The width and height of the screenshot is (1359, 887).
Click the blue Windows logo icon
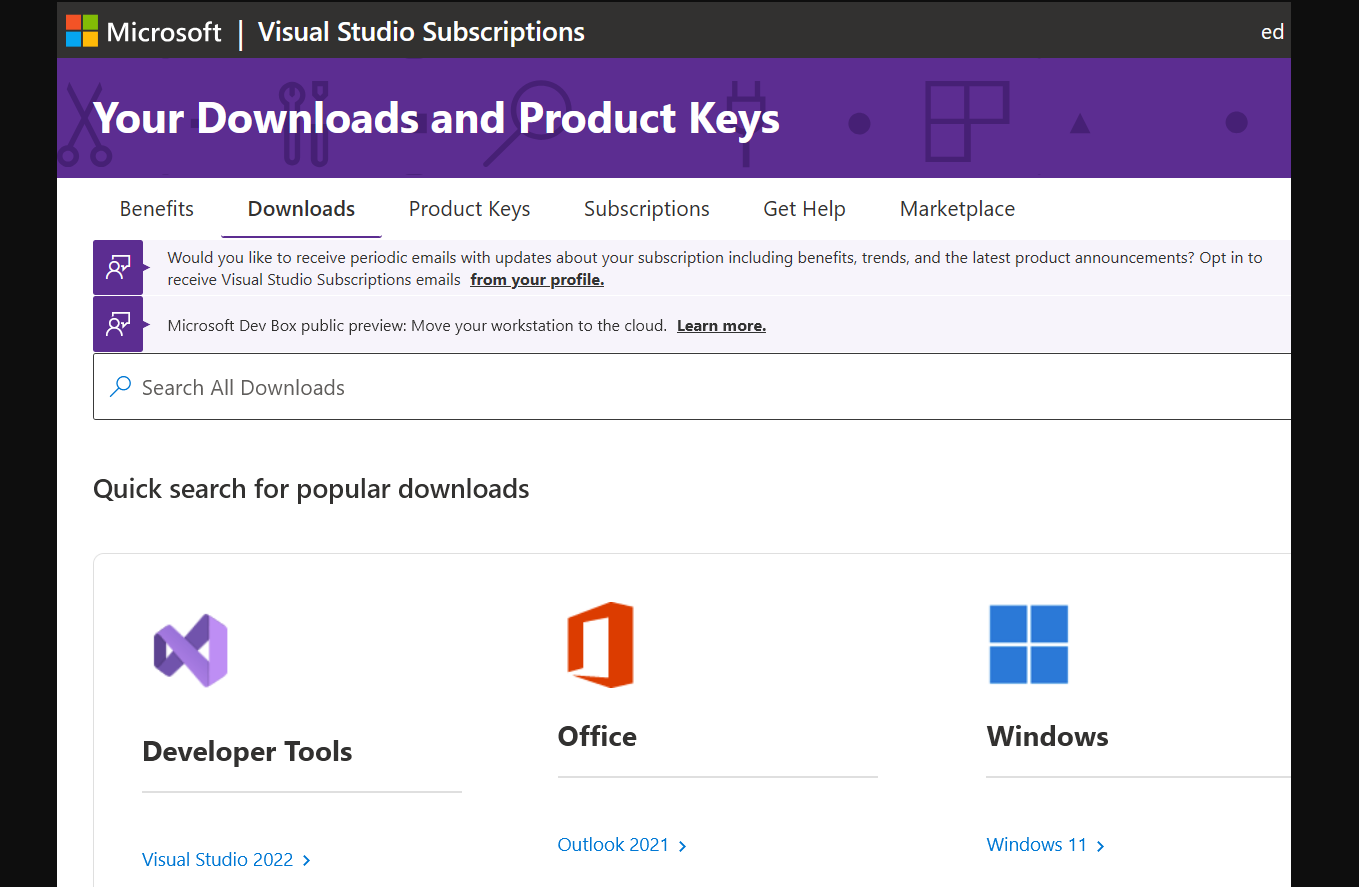[1028, 644]
